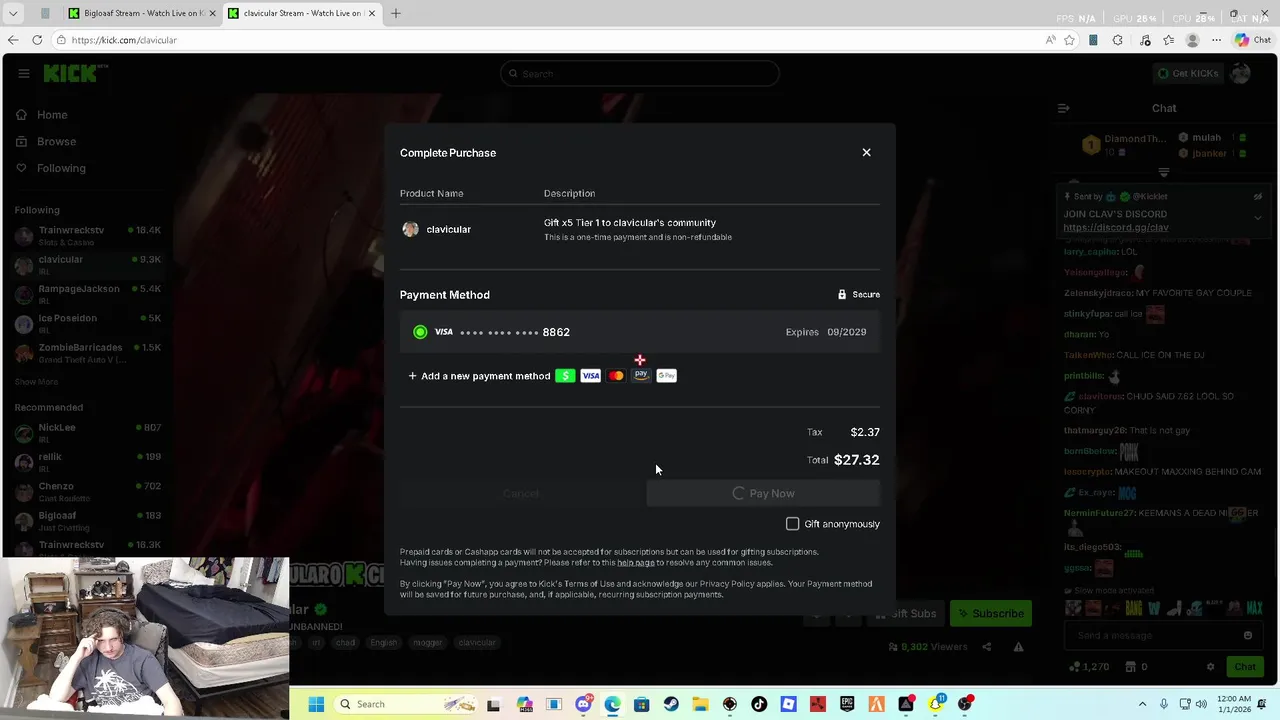Image resolution: width=1280 pixels, height=720 pixels.
Task: Click the 1,270 channel points icon
Action: tap(1074, 667)
